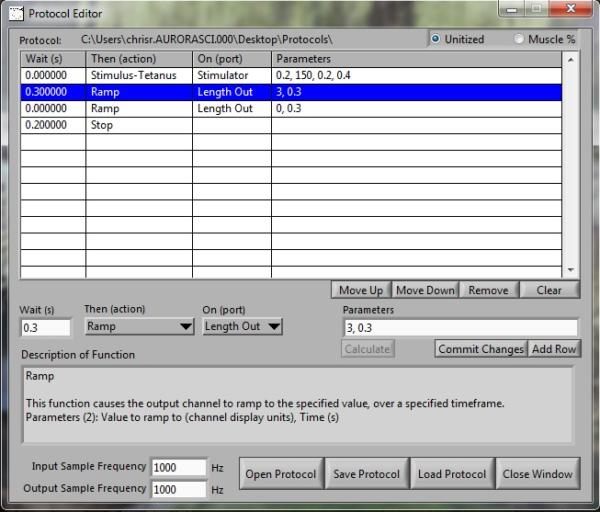
Task: Select the highlighted Ramp row with 3, 0.3
Action: point(291,92)
